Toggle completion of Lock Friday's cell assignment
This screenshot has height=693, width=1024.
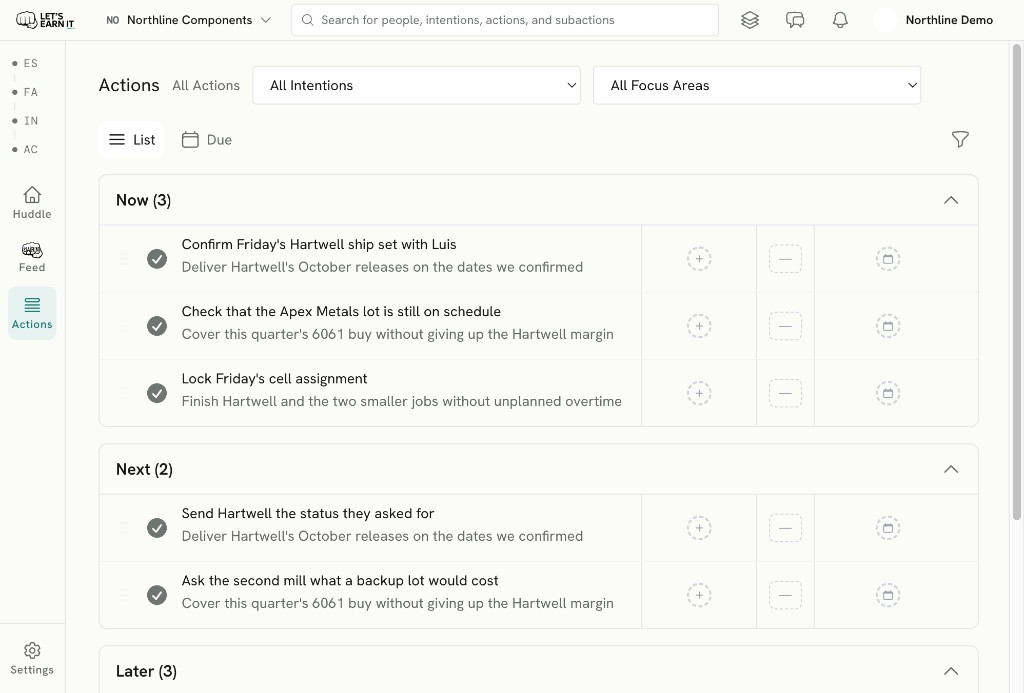[157, 393]
